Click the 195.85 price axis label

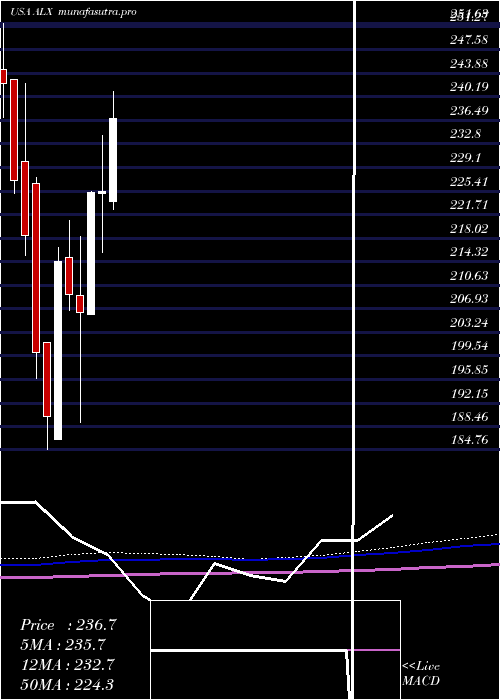point(469,370)
